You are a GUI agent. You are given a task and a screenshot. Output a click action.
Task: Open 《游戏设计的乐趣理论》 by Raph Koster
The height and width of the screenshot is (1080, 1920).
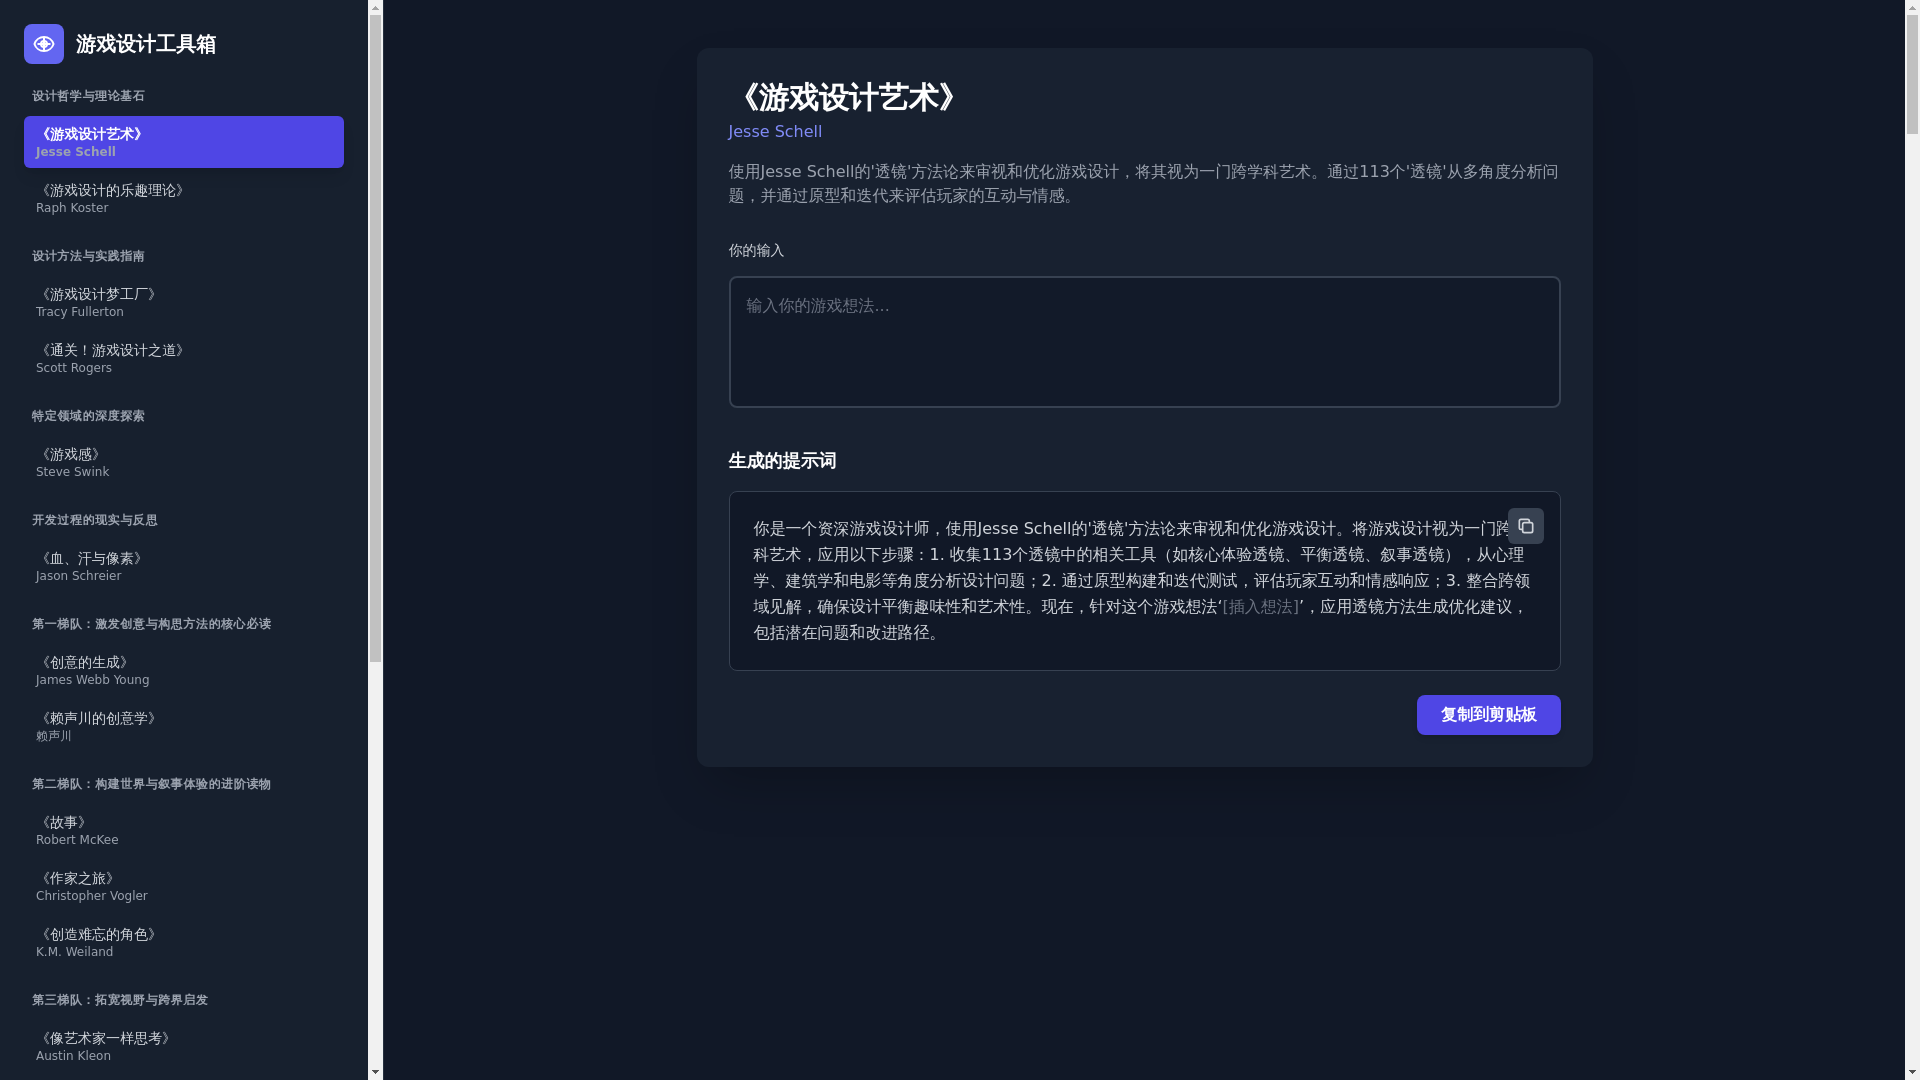coord(184,198)
